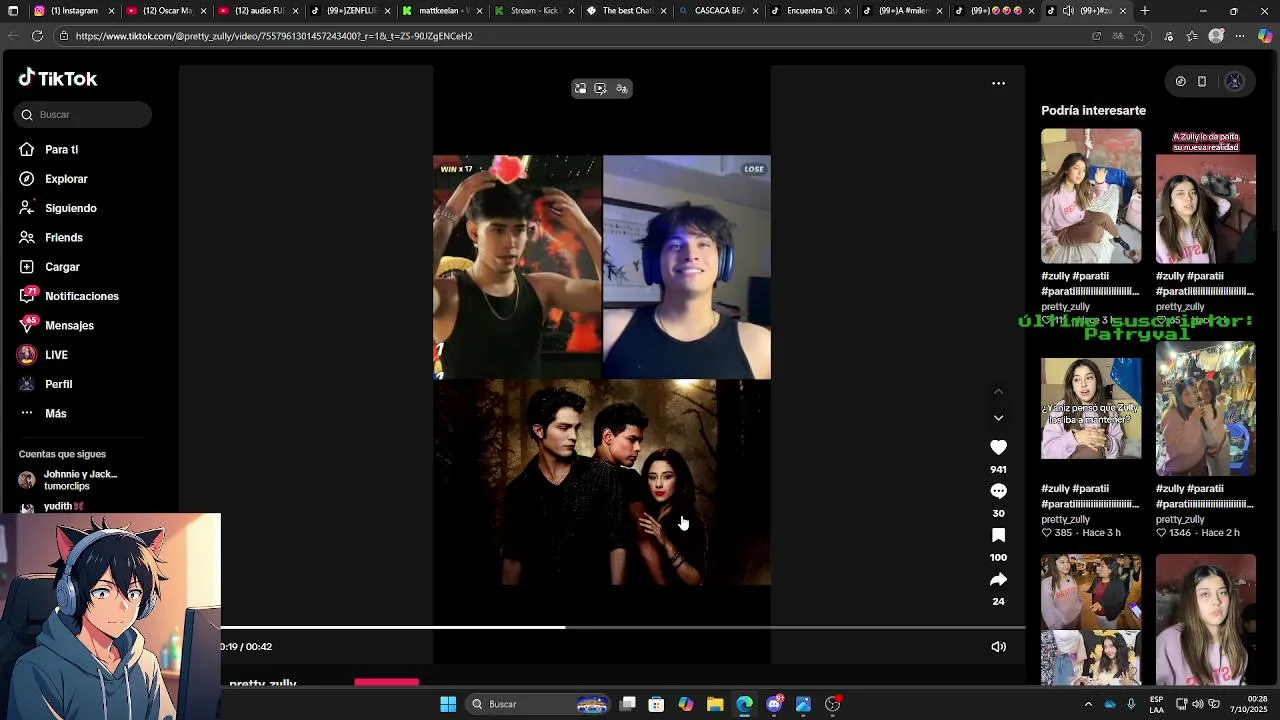The width and height of the screenshot is (1280, 720).
Task: Go back in browser history
Action: [x=13, y=36]
